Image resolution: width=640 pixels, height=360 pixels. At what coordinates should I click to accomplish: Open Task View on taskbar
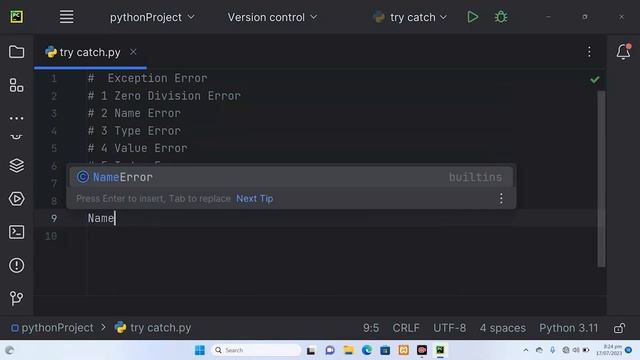(x=311, y=350)
